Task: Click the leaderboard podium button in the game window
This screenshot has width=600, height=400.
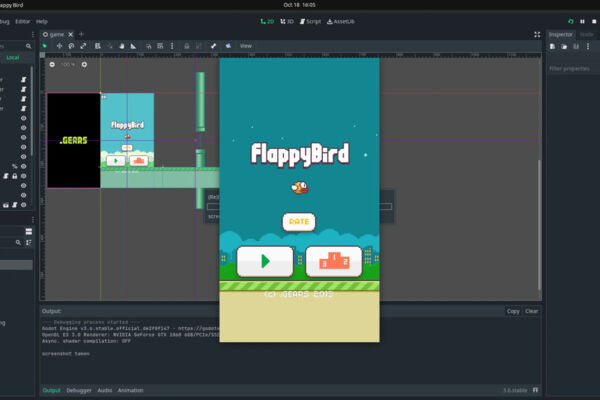Action: point(334,261)
